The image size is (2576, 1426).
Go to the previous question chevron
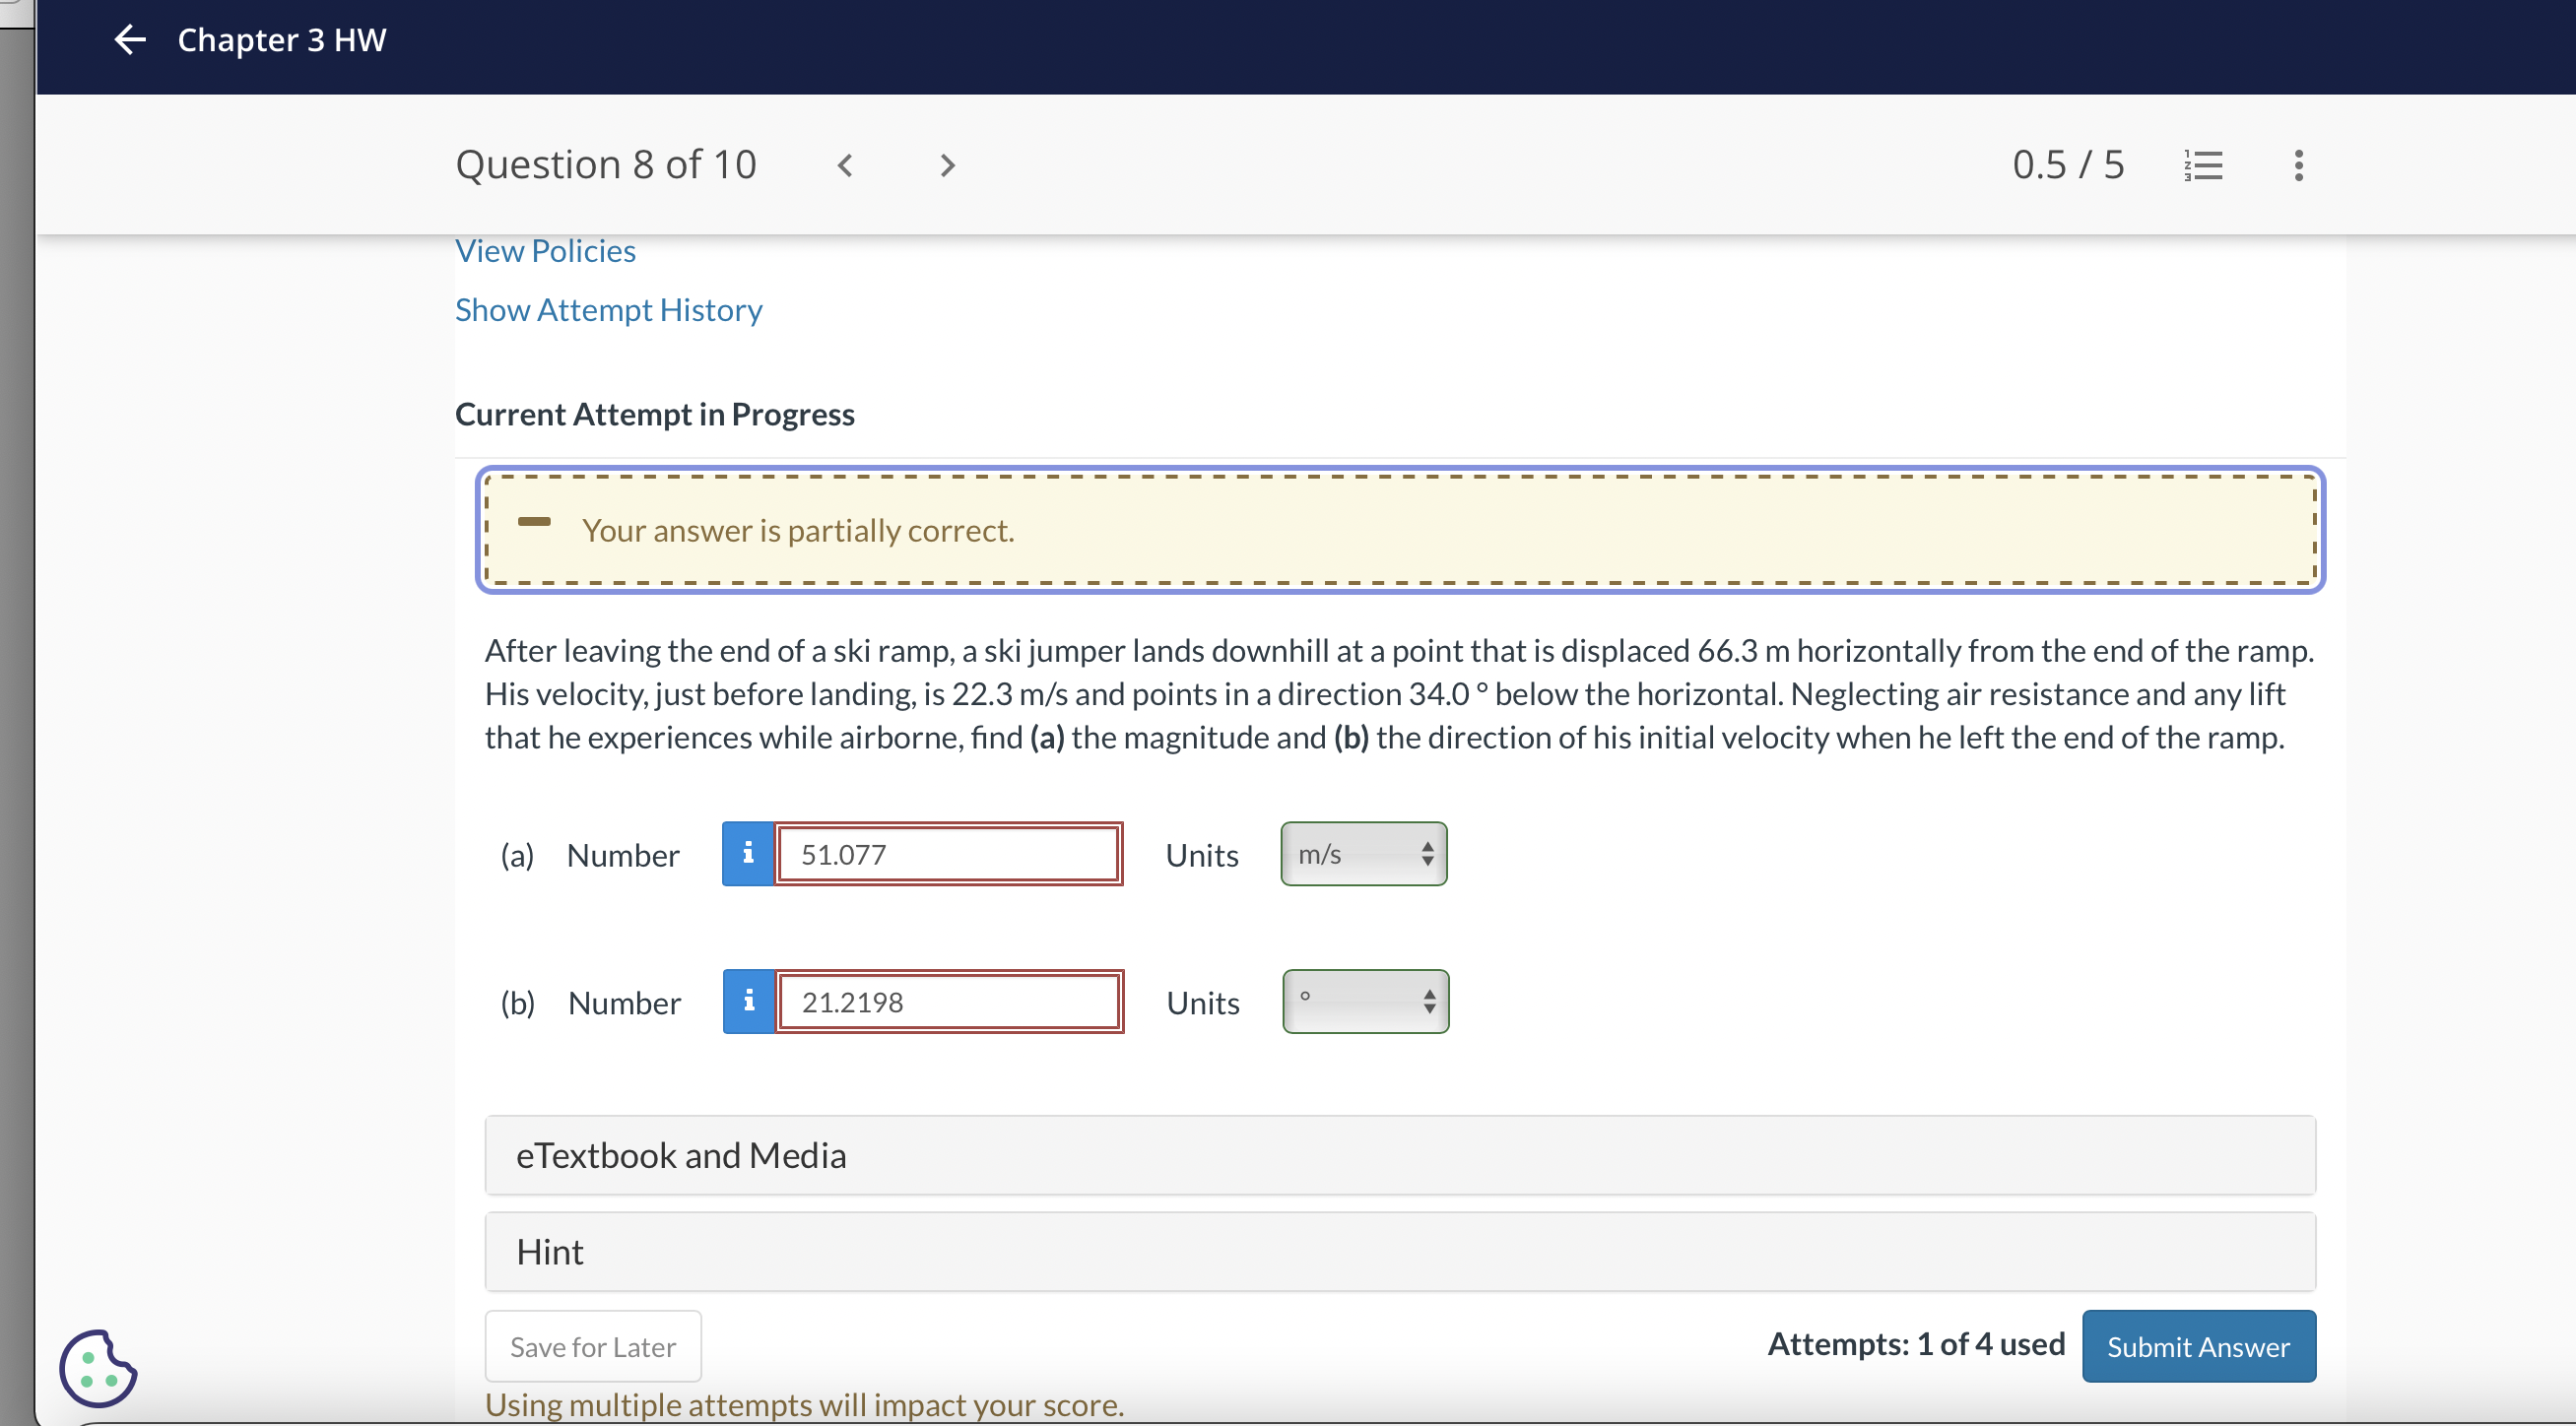tap(845, 165)
